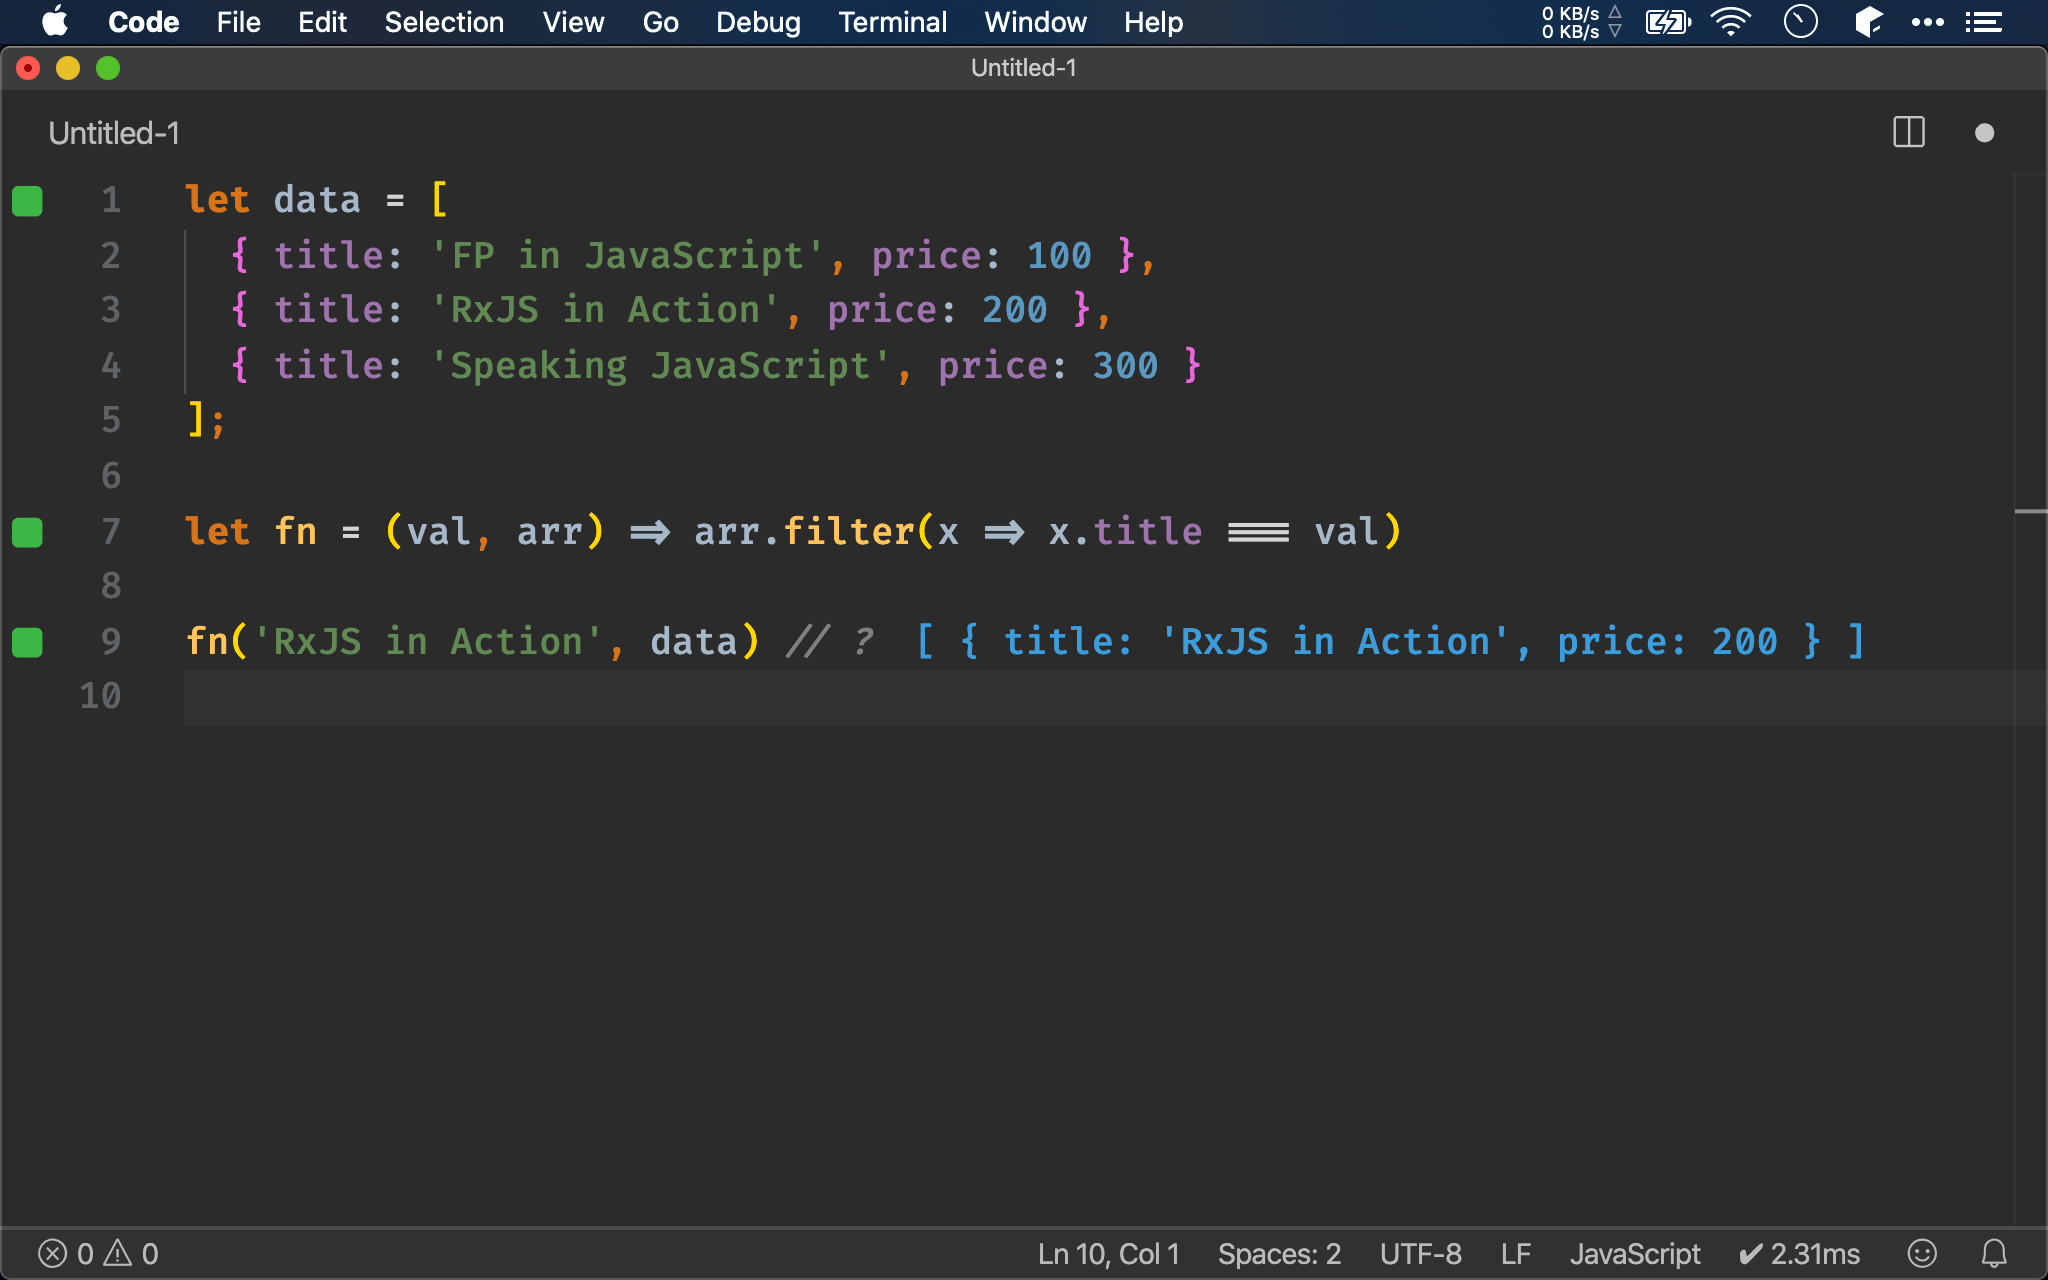
Task: Click the editor minimap scrollbar
Action: 2030,700
